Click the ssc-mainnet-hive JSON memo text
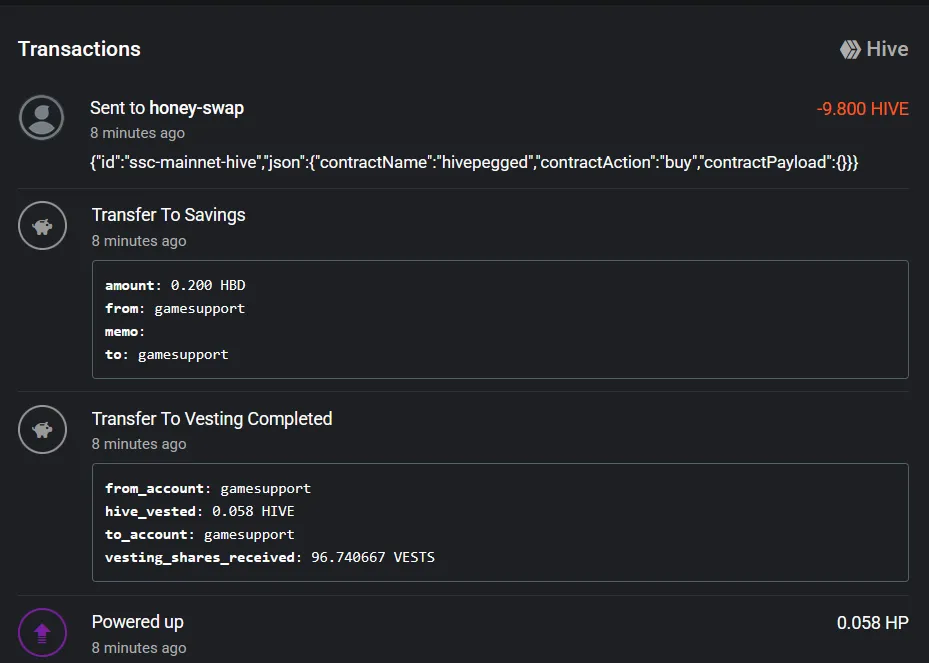 [474, 162]
